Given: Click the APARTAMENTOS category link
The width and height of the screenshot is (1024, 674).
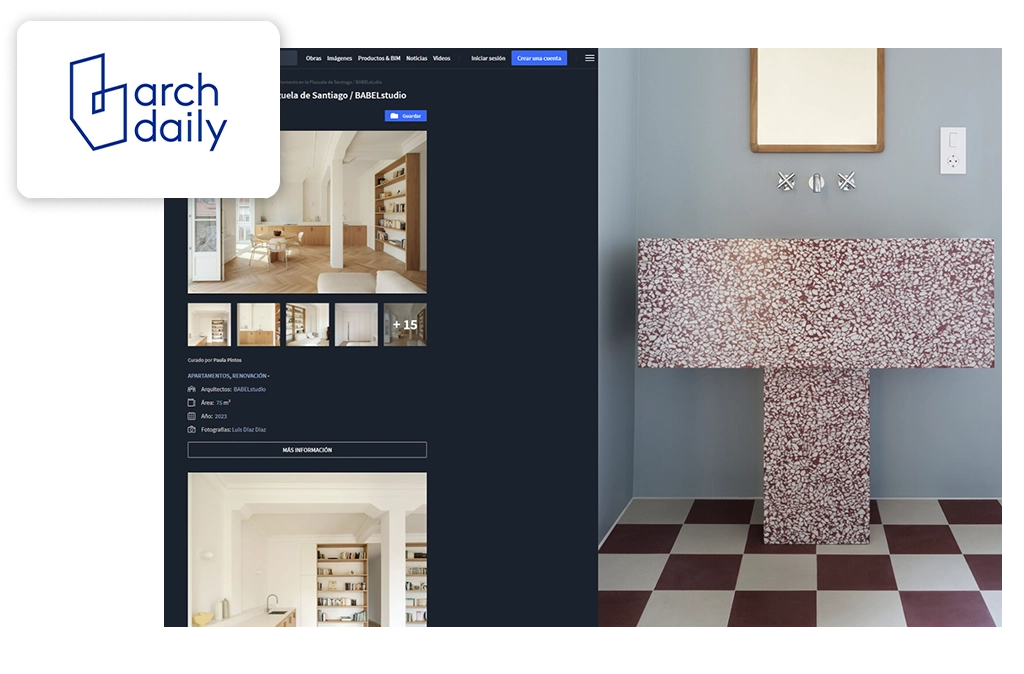Looking at the screenshot, I should coord(208,376).
